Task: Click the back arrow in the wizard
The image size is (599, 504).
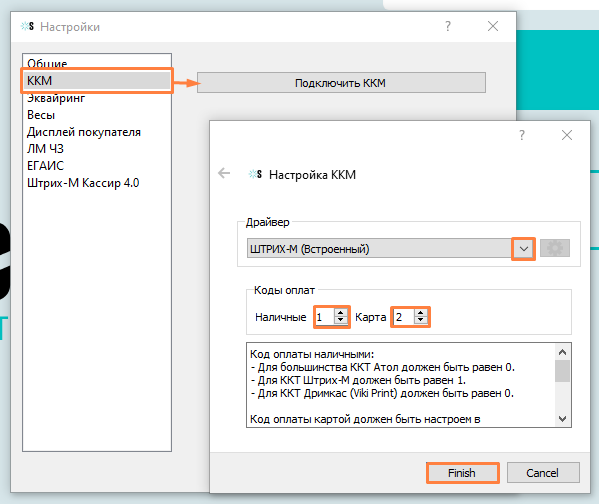Action: click(x=224, y=173)
